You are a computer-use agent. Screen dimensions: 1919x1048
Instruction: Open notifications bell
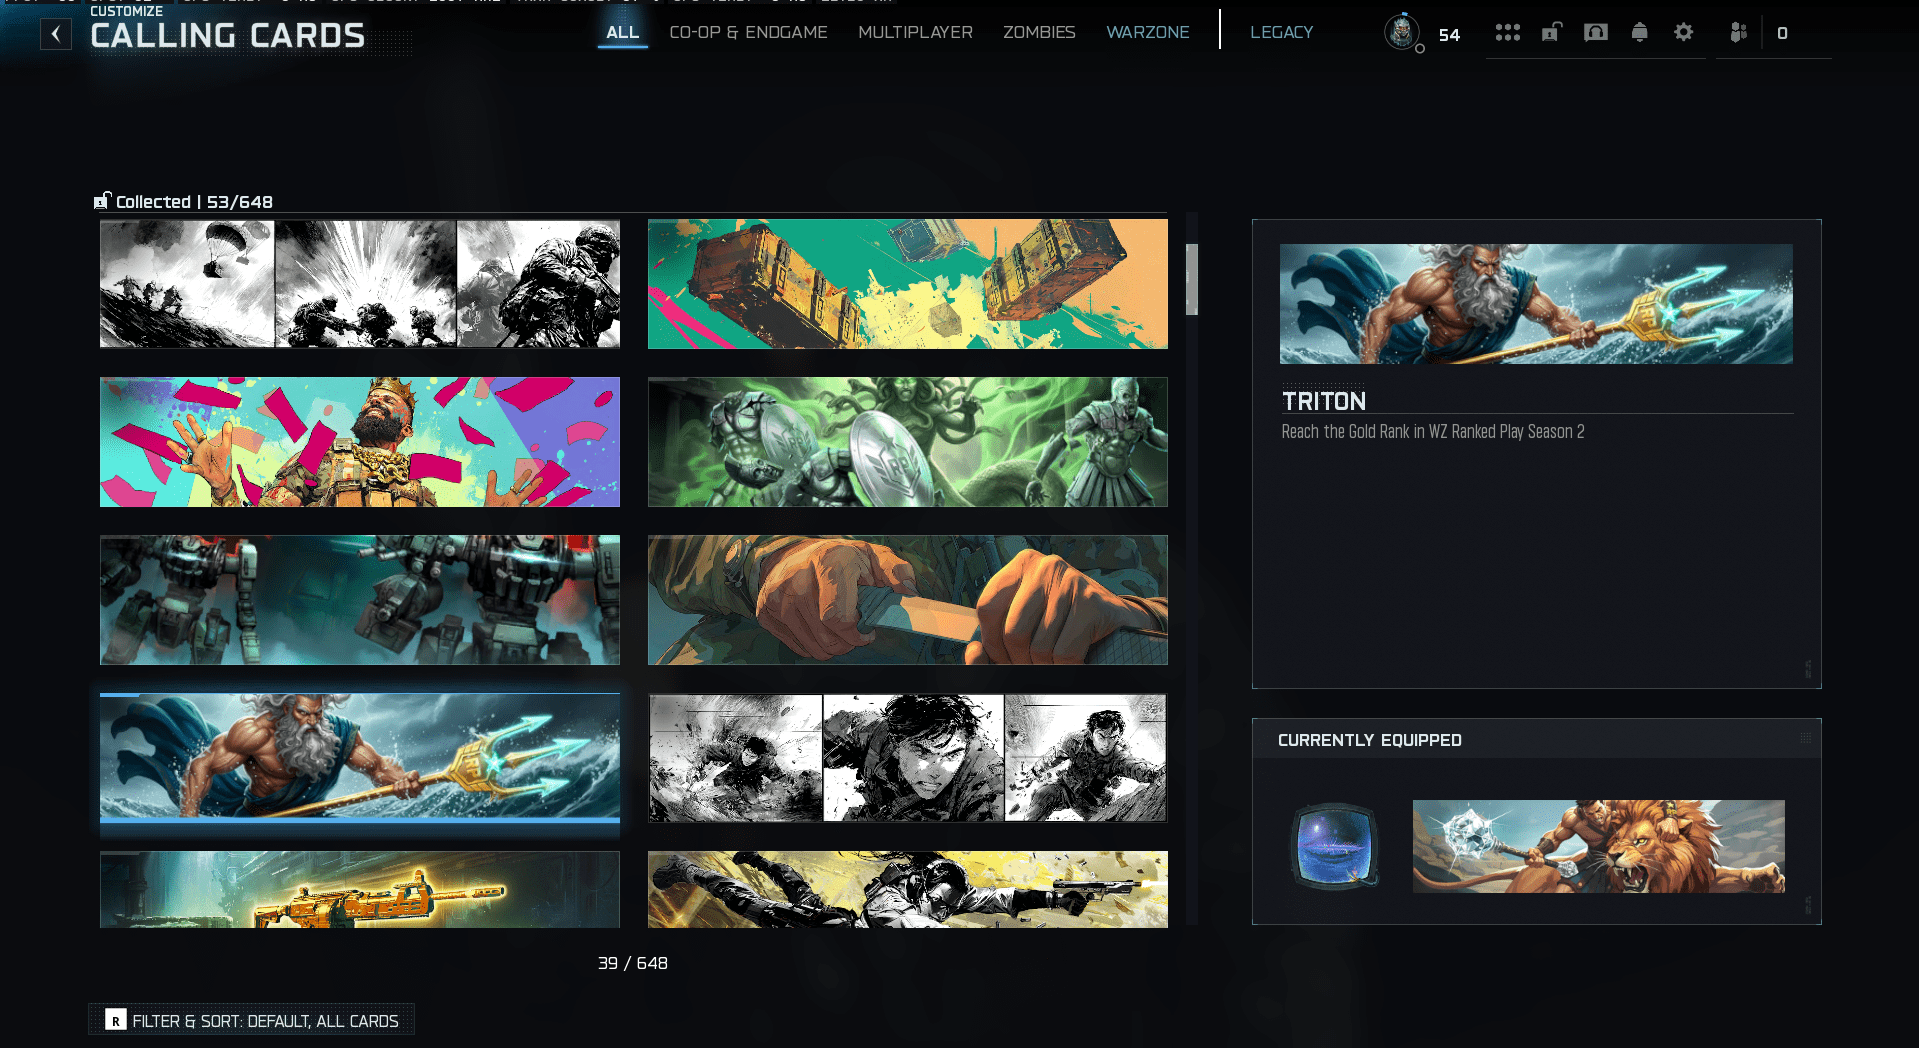[1639, 33]
